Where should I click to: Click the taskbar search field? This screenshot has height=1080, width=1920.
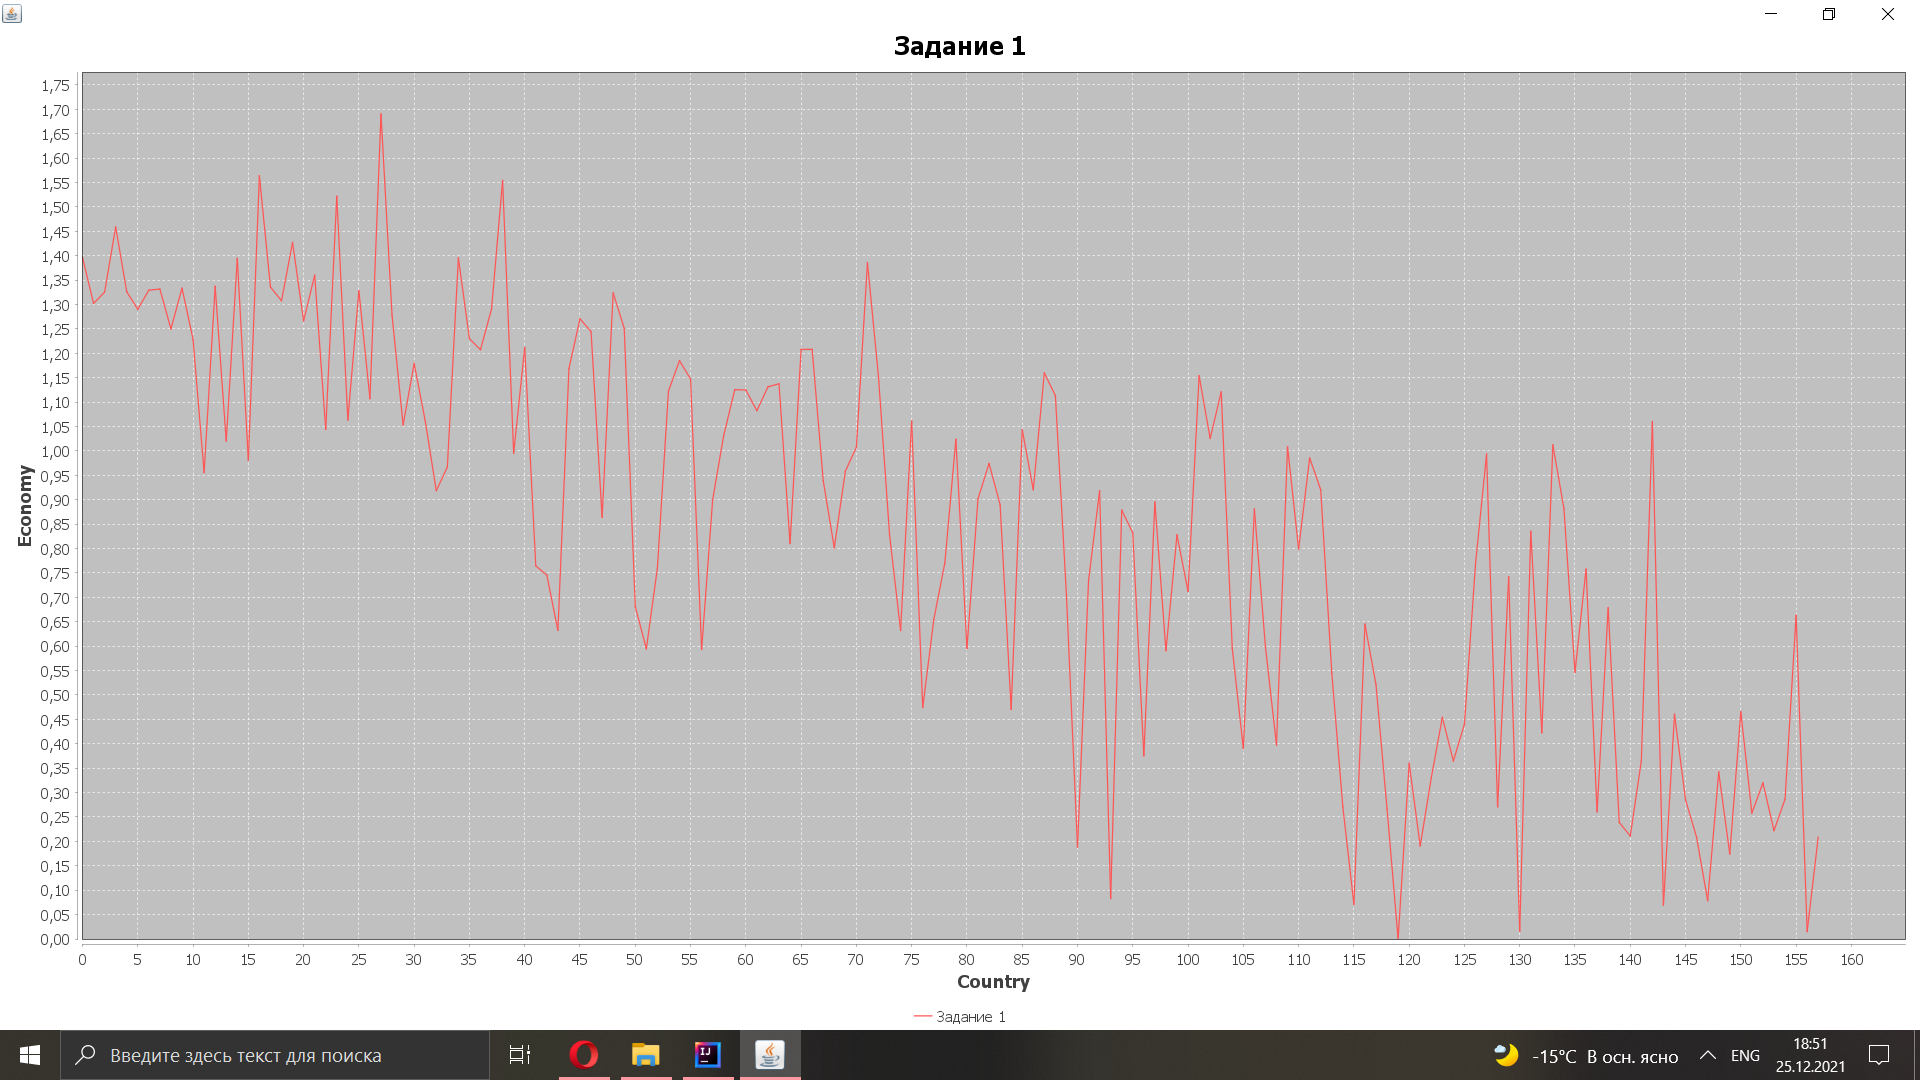point(275,1055)
